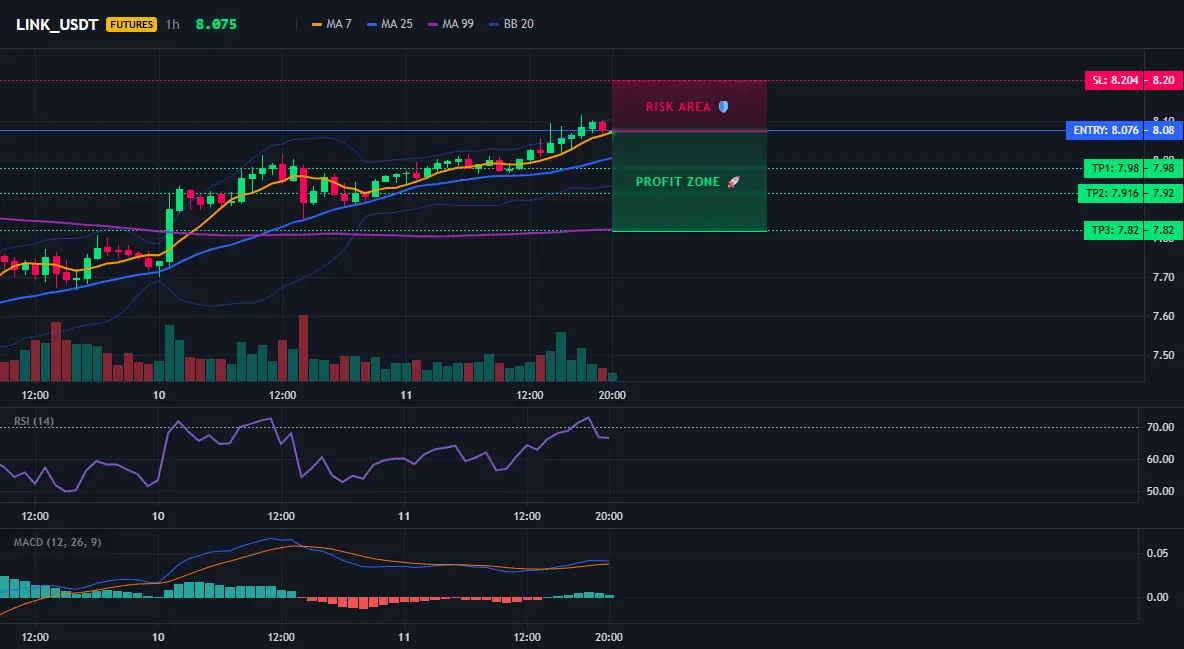The width and height of the screenshot is (1184, 649).
Task: Click the orange MA 7 legend marker
Action: coord(317,24)
